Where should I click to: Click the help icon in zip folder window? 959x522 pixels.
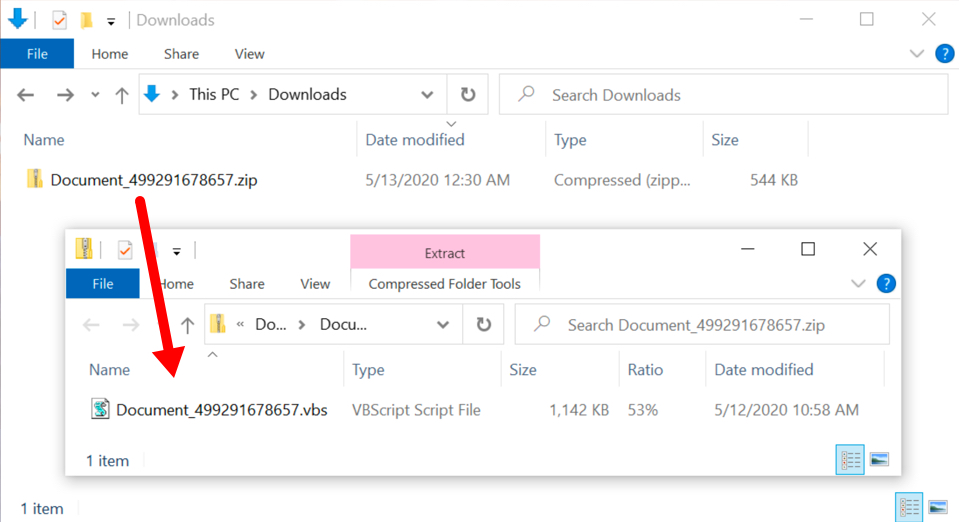tap(886, 283)
